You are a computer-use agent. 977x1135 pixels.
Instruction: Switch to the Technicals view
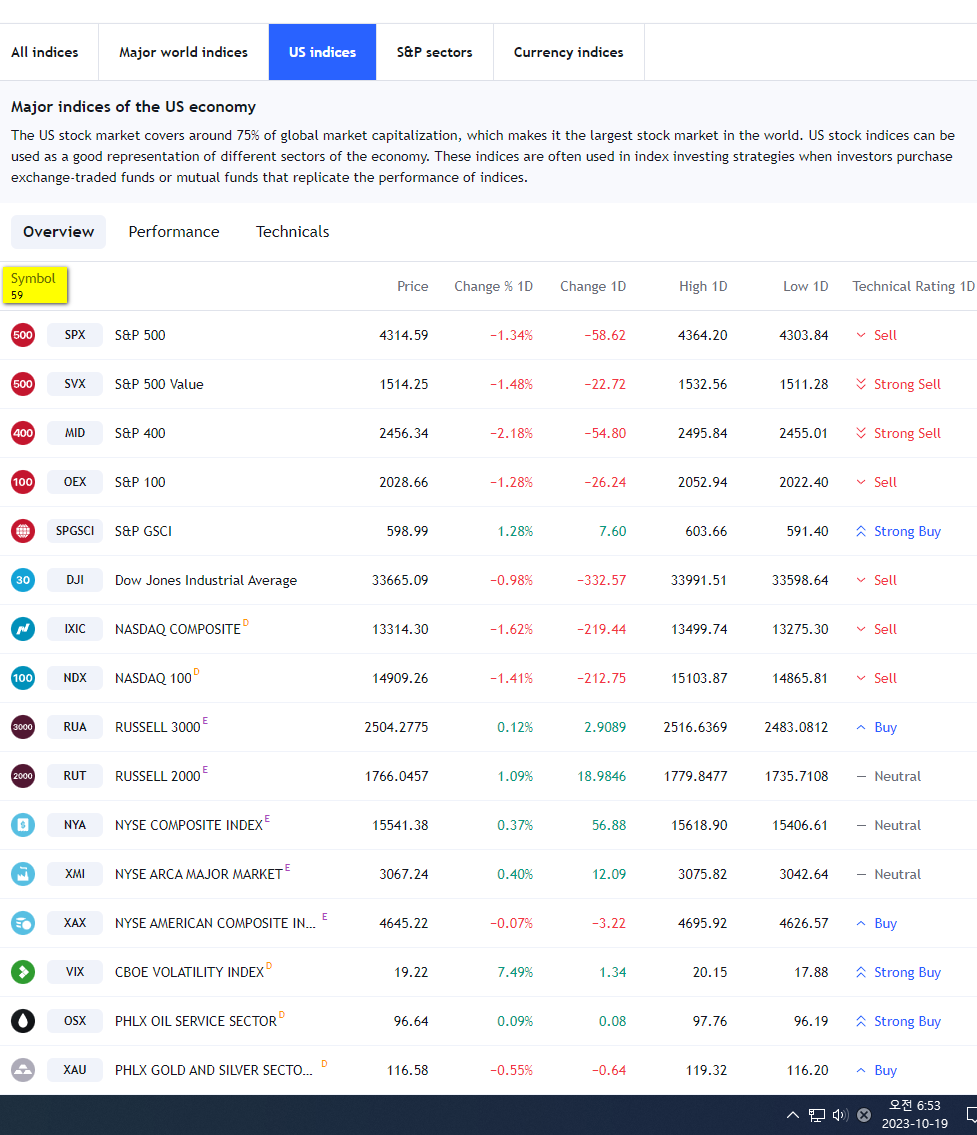[292, 232]
